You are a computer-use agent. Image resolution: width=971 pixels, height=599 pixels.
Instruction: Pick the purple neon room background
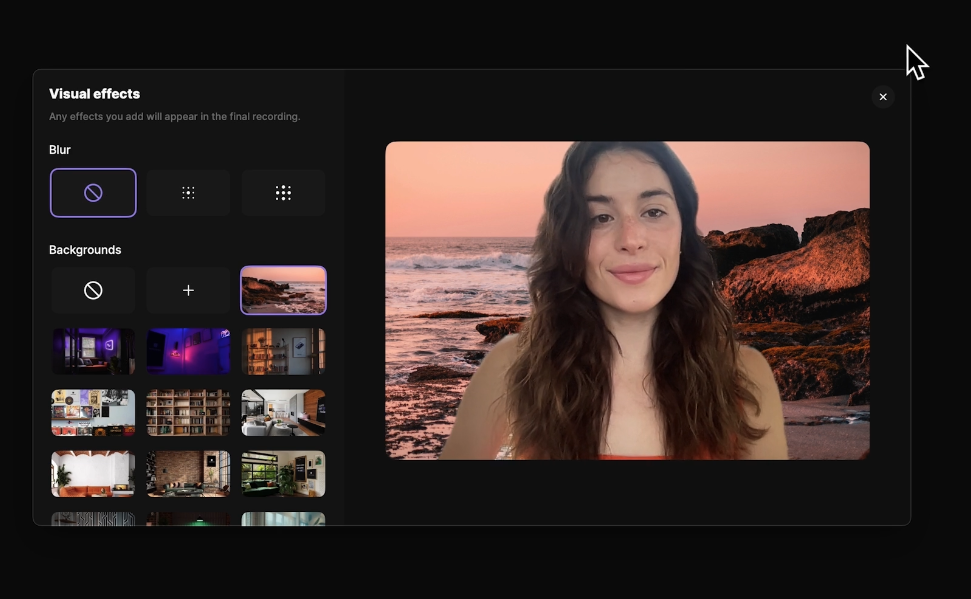(x=93, y=351)
